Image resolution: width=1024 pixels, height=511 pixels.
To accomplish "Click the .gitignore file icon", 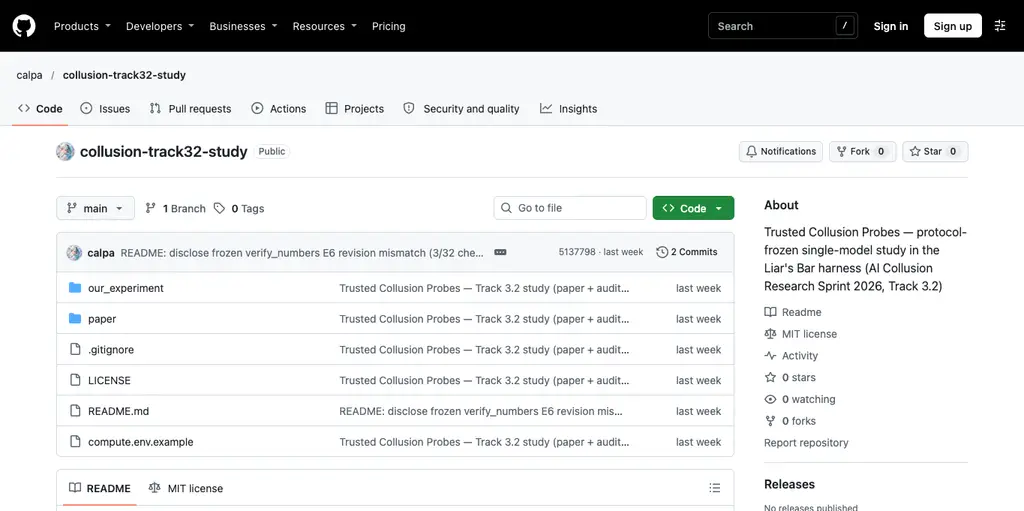I will [75, 350].
